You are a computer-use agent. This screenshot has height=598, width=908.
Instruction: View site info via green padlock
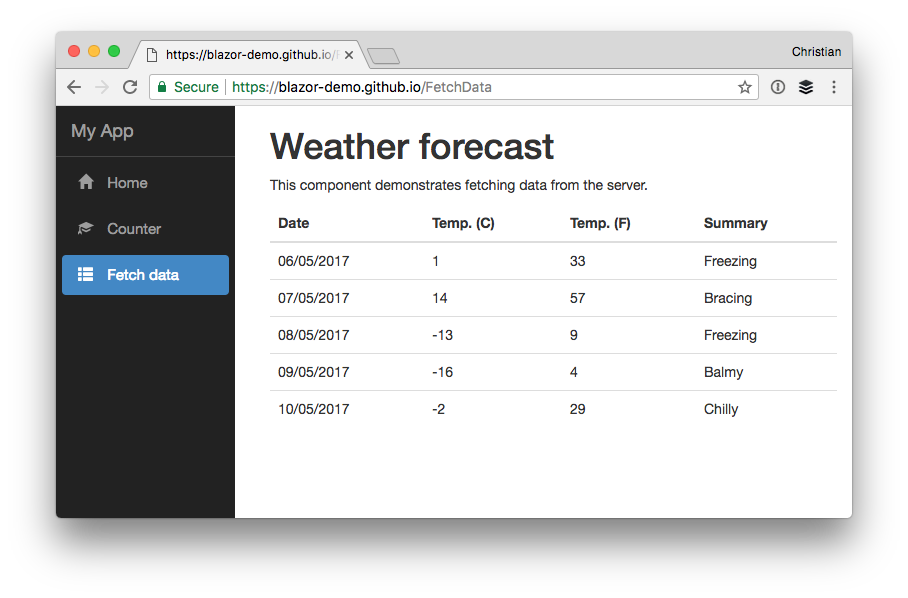pos(162,87)
